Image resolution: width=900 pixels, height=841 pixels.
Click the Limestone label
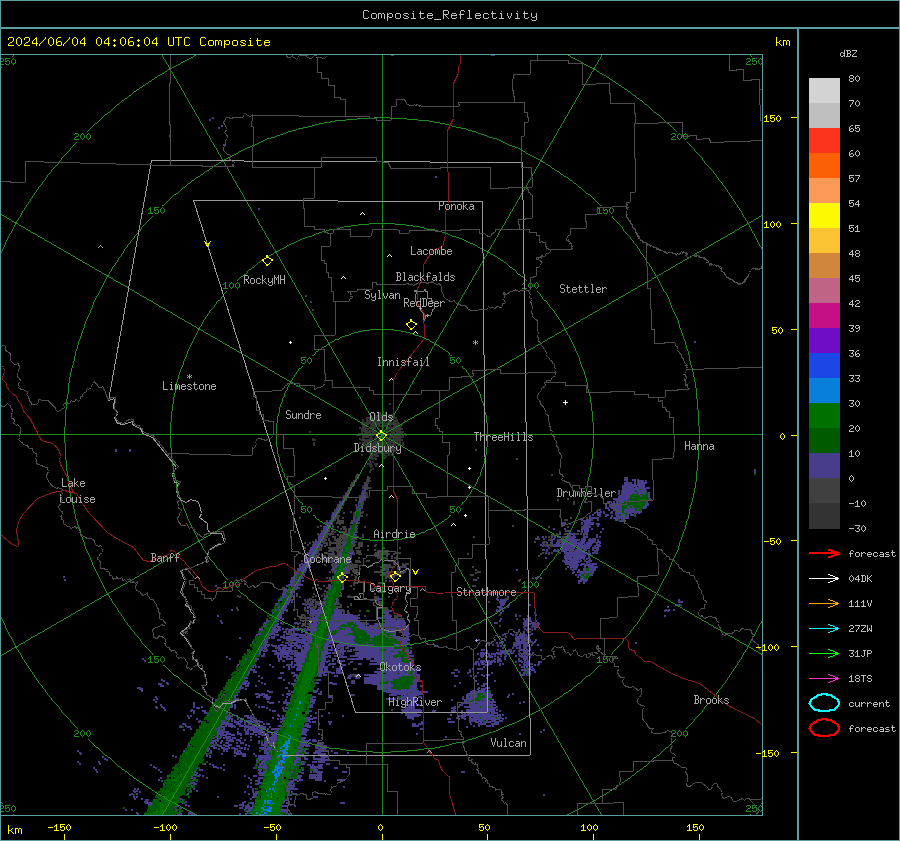tap(189, 386)
